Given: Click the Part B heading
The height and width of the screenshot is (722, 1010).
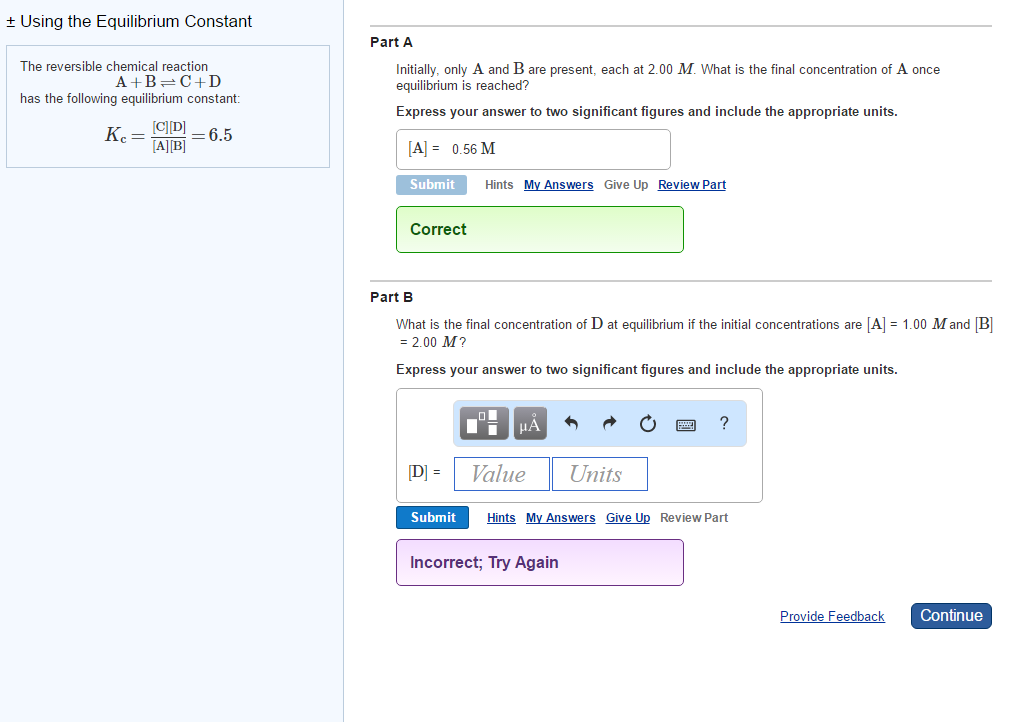Looking at the screenshot, I should [x=392, y=298].
